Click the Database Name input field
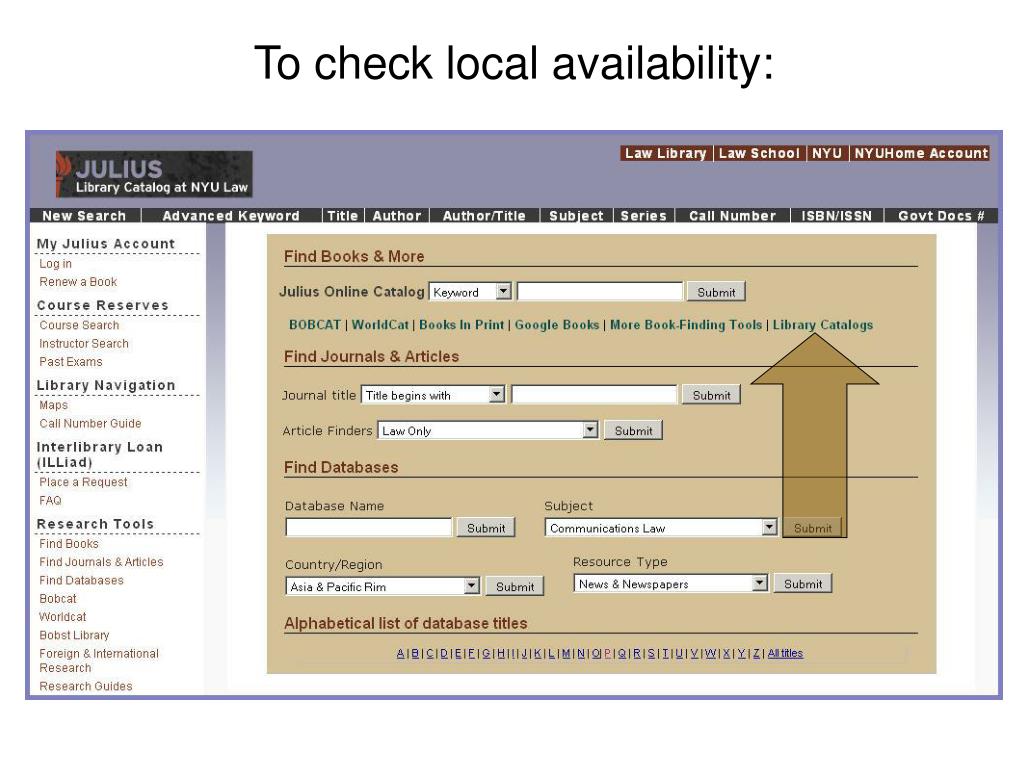Screen dimensions: 1024x768 (x=368, y=528)
